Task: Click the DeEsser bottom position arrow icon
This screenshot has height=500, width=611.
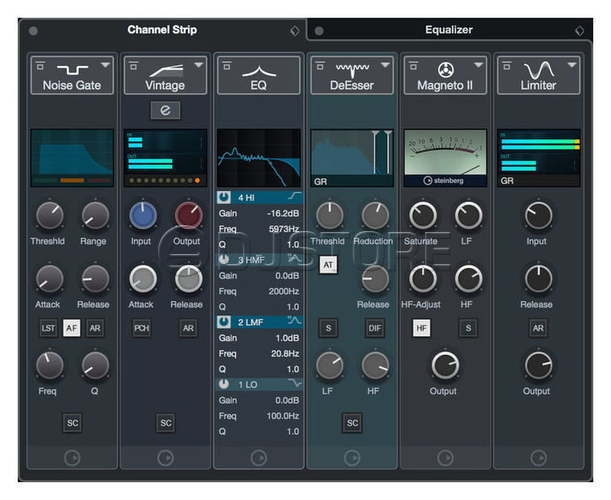Action: click(x=352, y=458)
